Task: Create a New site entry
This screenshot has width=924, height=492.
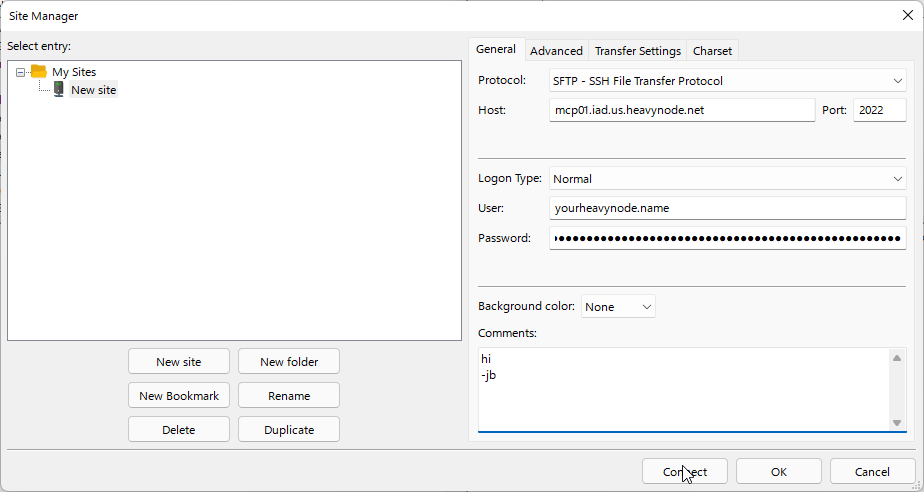Action: pos(179,362)
